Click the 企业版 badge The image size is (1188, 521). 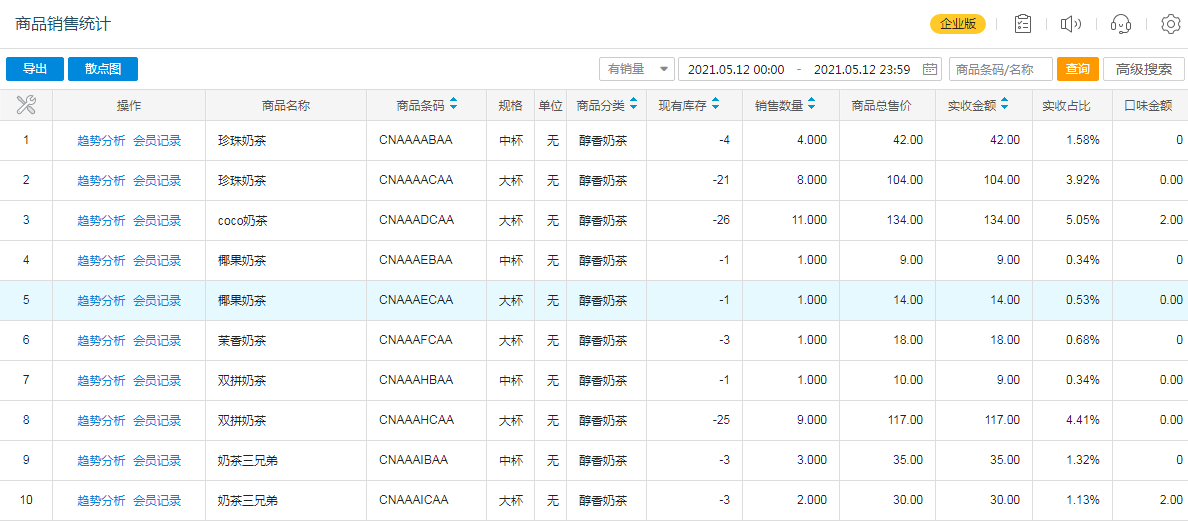[958, 24]
